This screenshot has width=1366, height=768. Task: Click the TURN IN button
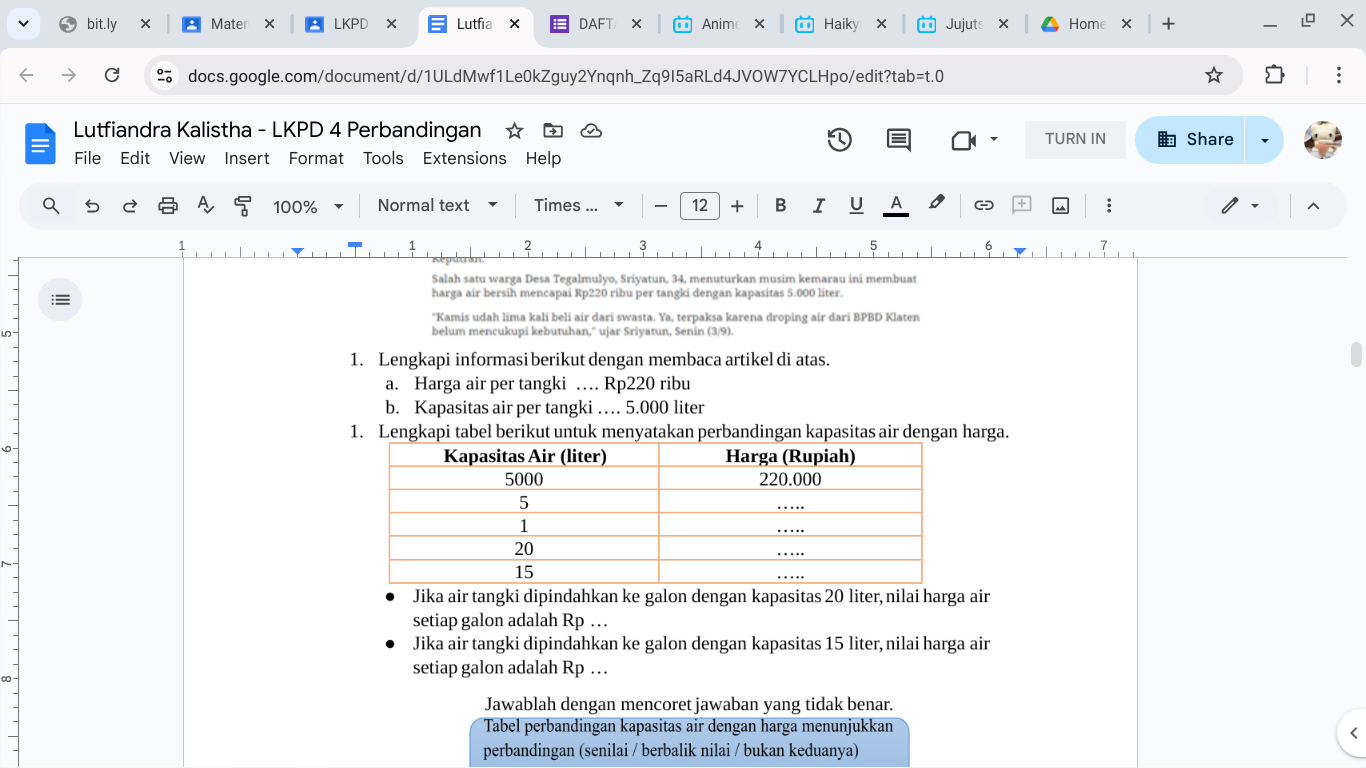(1075, 139)
